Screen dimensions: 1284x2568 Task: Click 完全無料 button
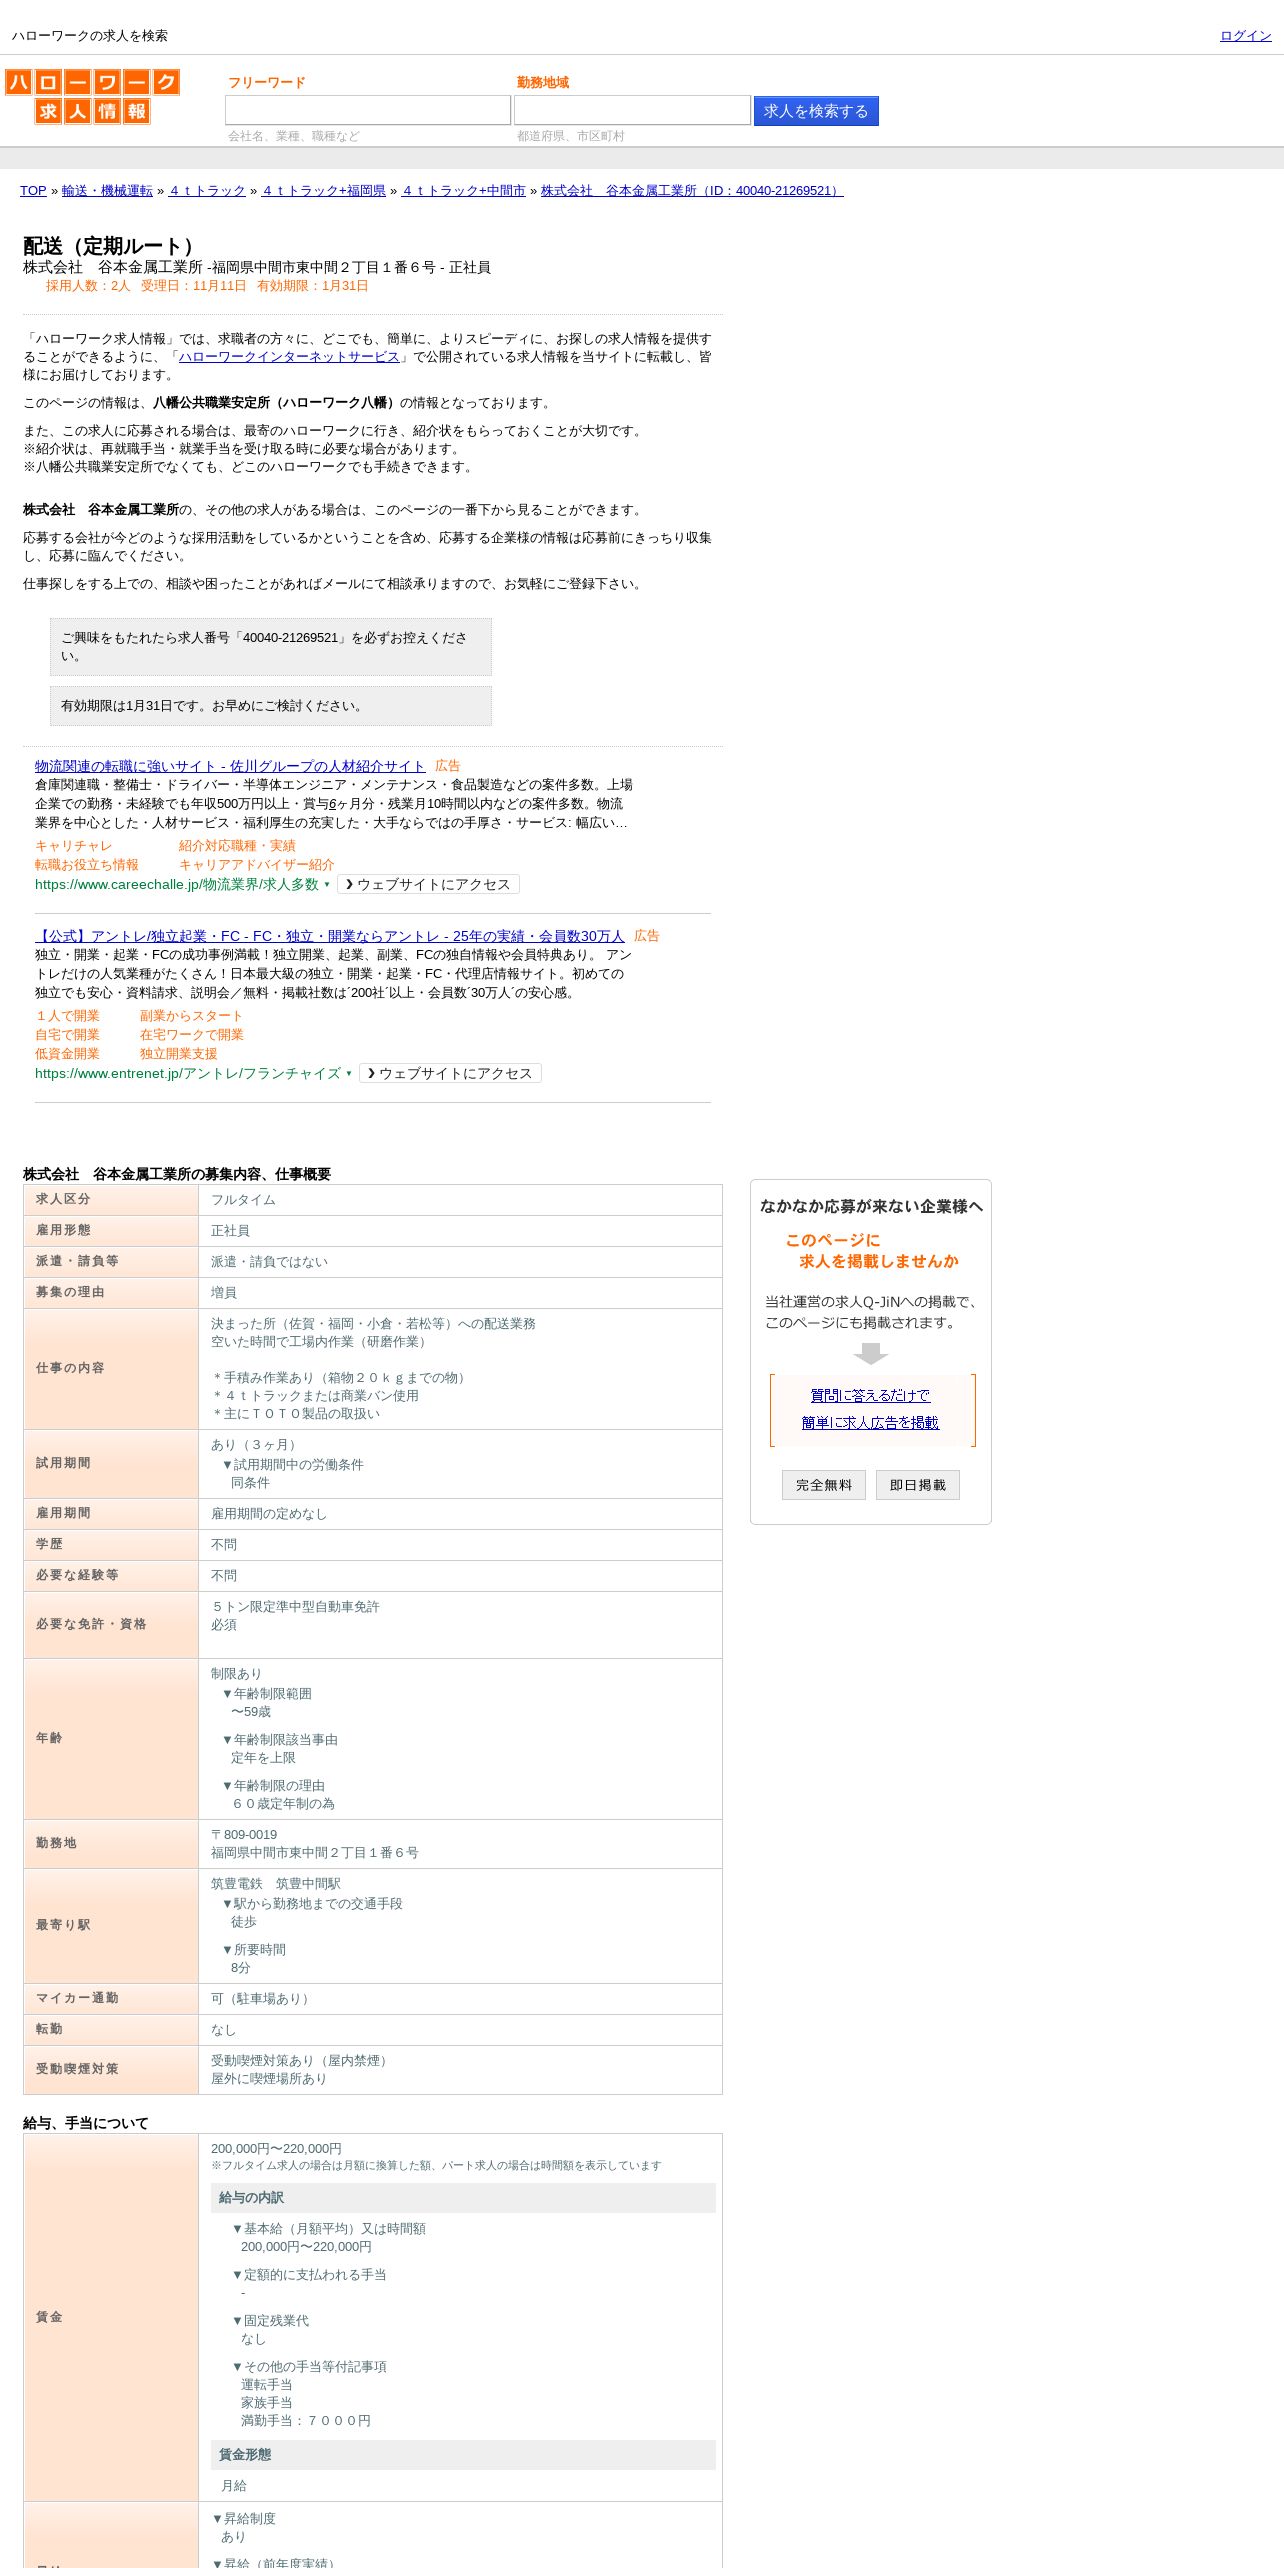click(x=824, y=1485)
